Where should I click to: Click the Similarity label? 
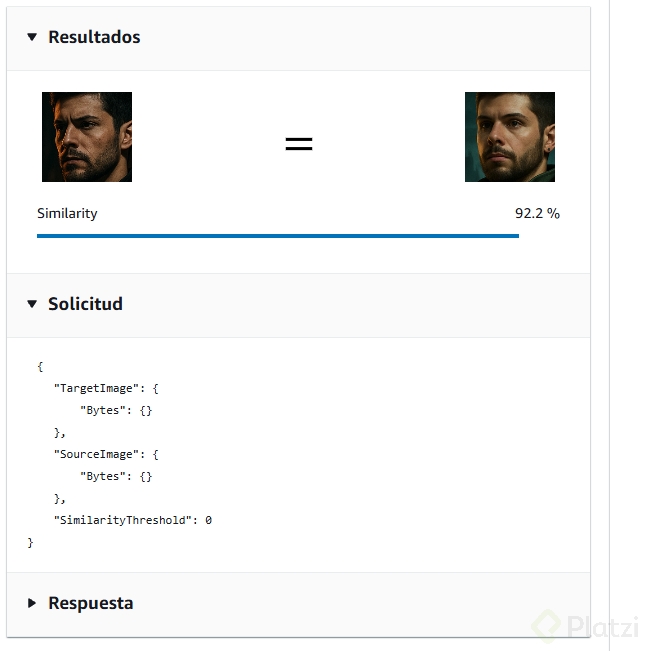click(x=67, y=214)
